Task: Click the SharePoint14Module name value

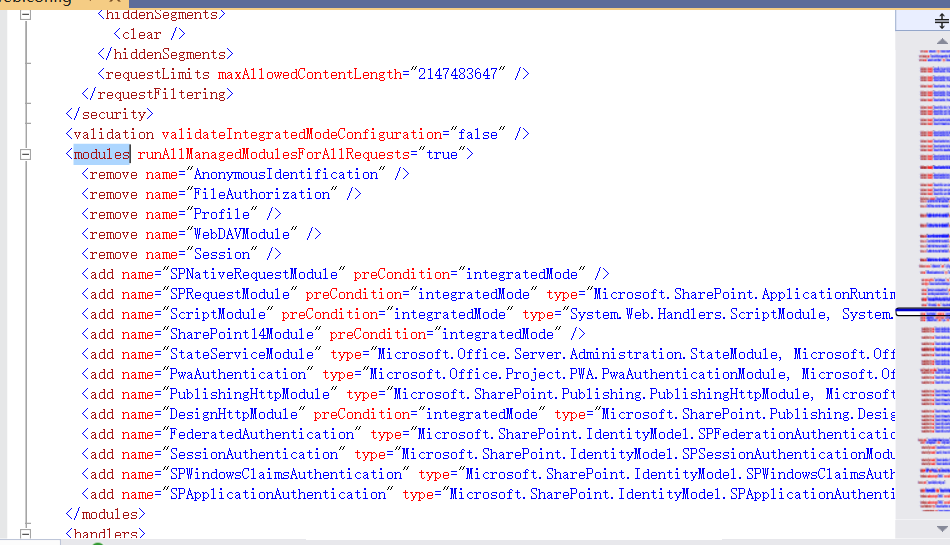Action: point(242,334)
